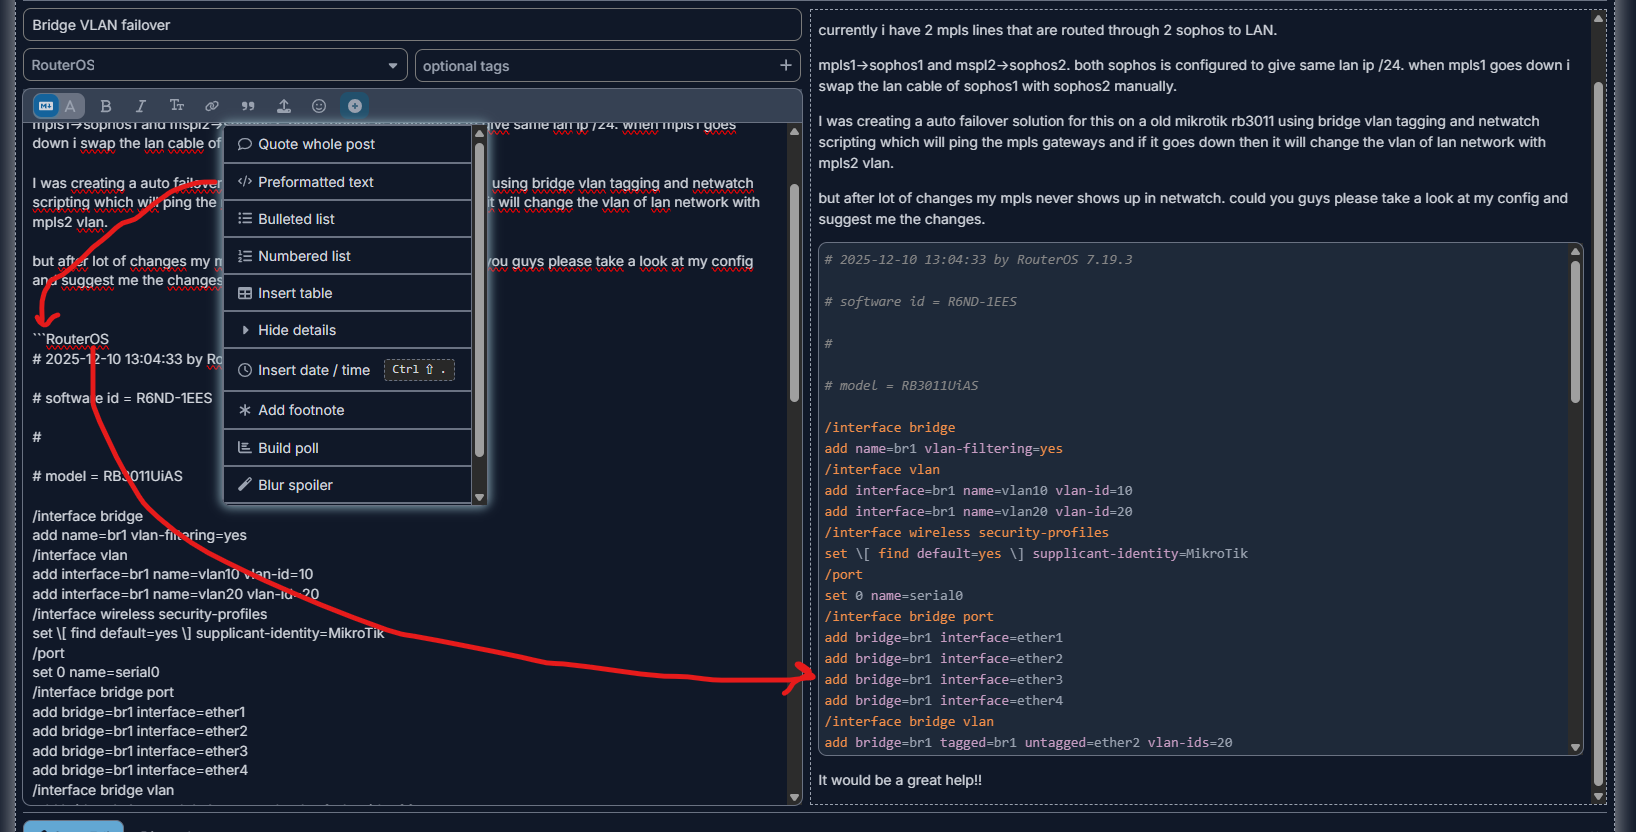This screenshot has height=832, width=1636.
Task: Apply italic formatting in composer
Action: 141,106
